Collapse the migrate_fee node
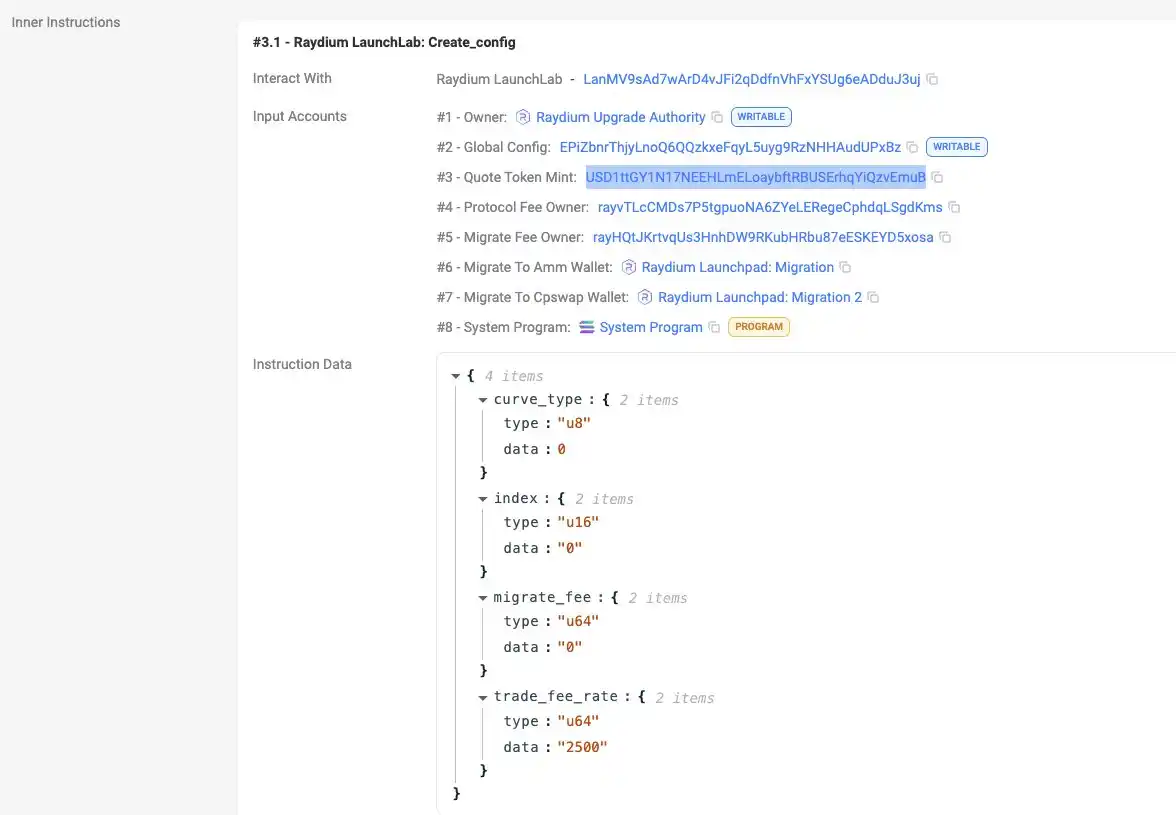 483,598
